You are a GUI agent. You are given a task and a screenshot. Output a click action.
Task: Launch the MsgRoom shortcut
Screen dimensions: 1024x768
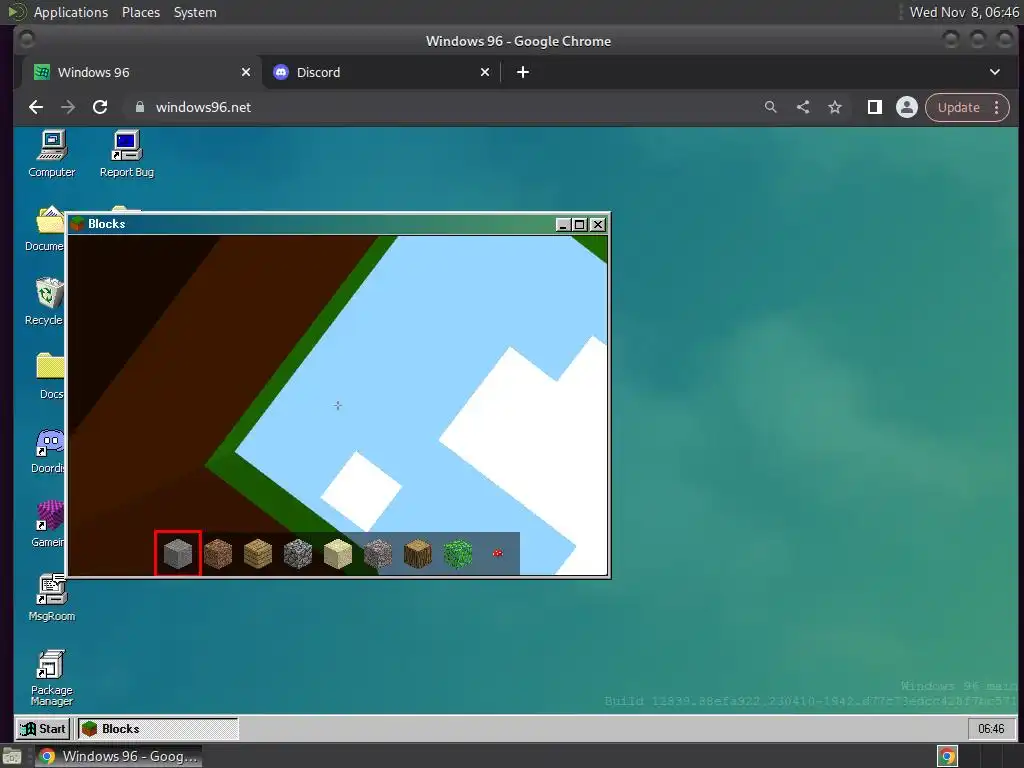52,598
